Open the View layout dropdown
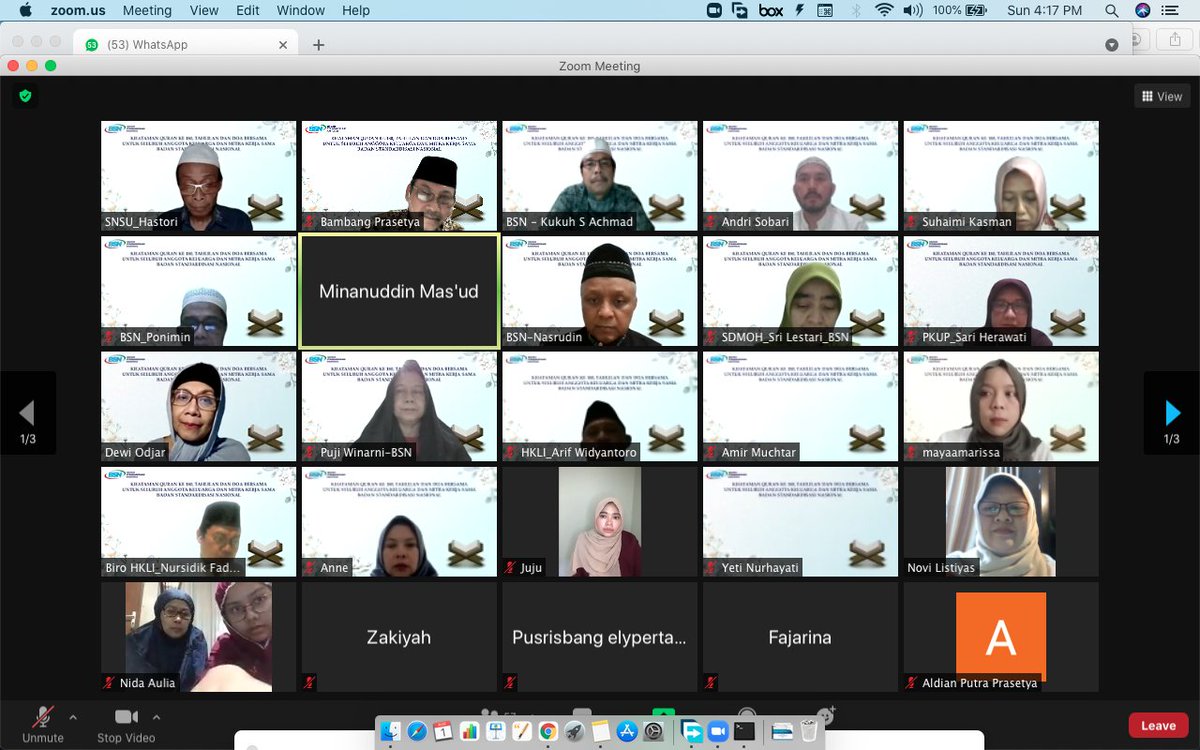Viewport: 1200px width, 750px height. pyautogui.click(x=1162, y=97)
